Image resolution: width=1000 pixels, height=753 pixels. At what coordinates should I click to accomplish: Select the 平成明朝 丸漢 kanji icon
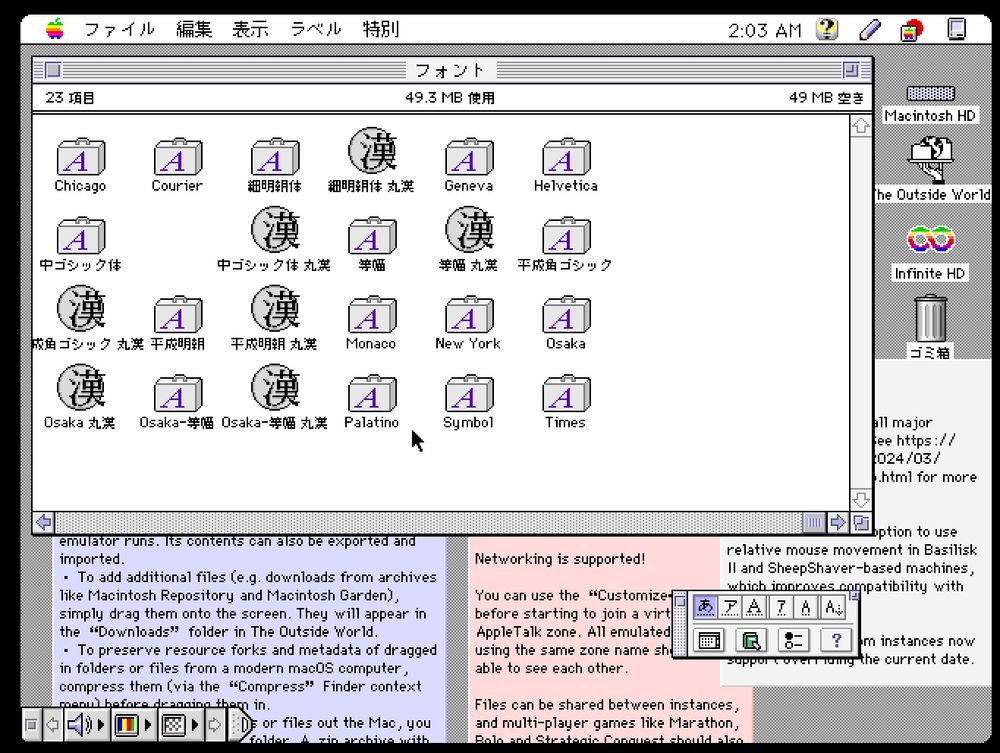pos(276,309)
